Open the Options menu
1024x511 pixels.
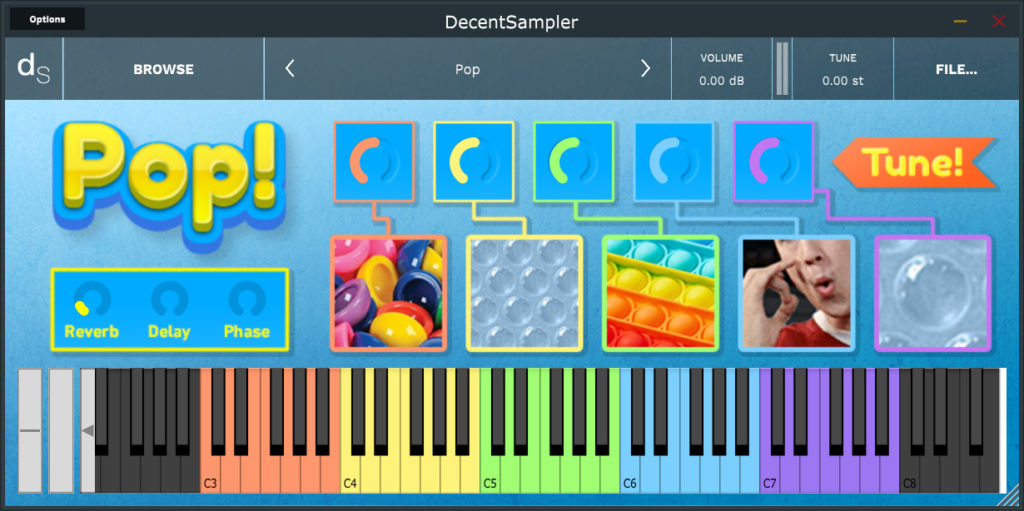pyautogui.click(x=47, y=19)
